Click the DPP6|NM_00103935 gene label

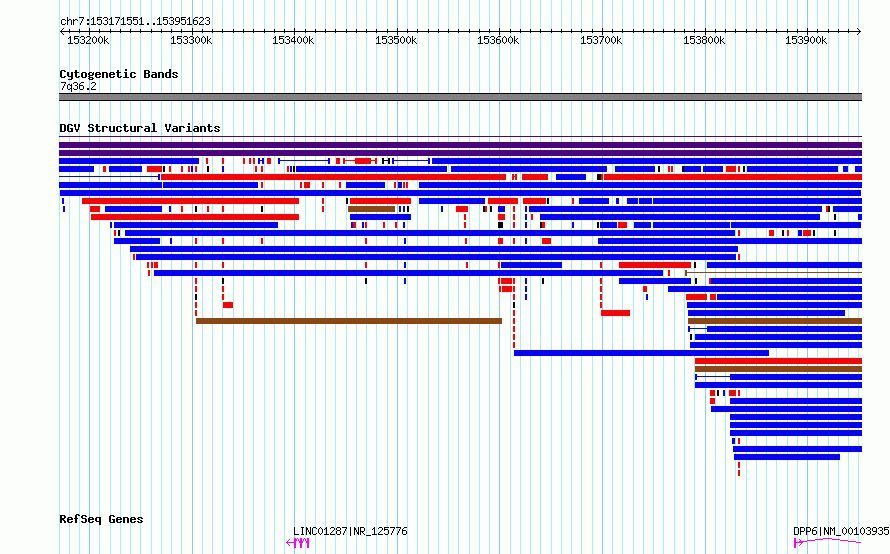pos(841,531)
